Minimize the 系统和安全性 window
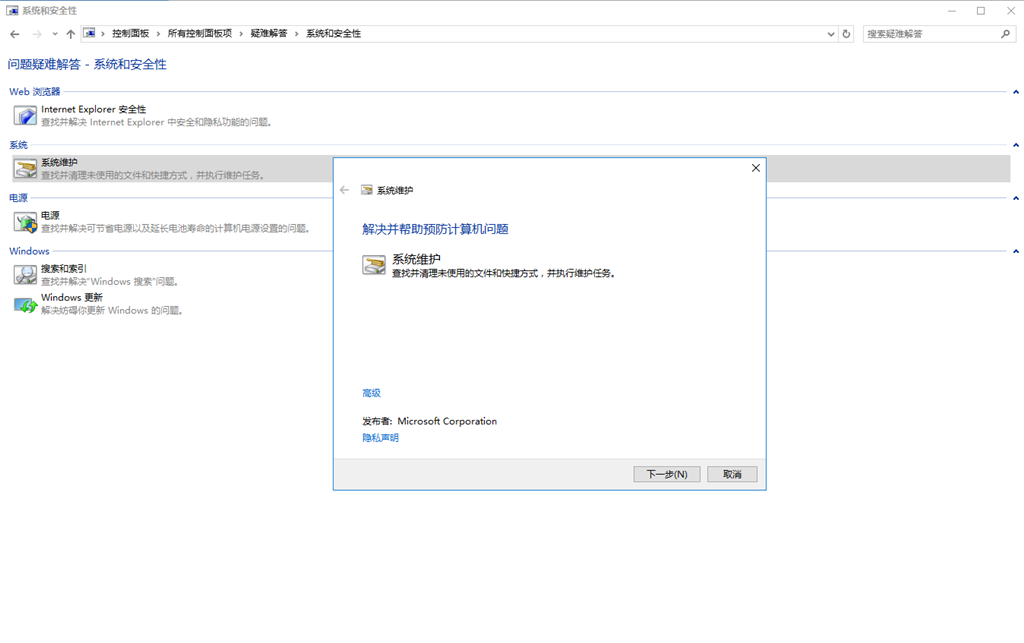This screenshot has width=1024, height=643. click(x=952, y=11)
